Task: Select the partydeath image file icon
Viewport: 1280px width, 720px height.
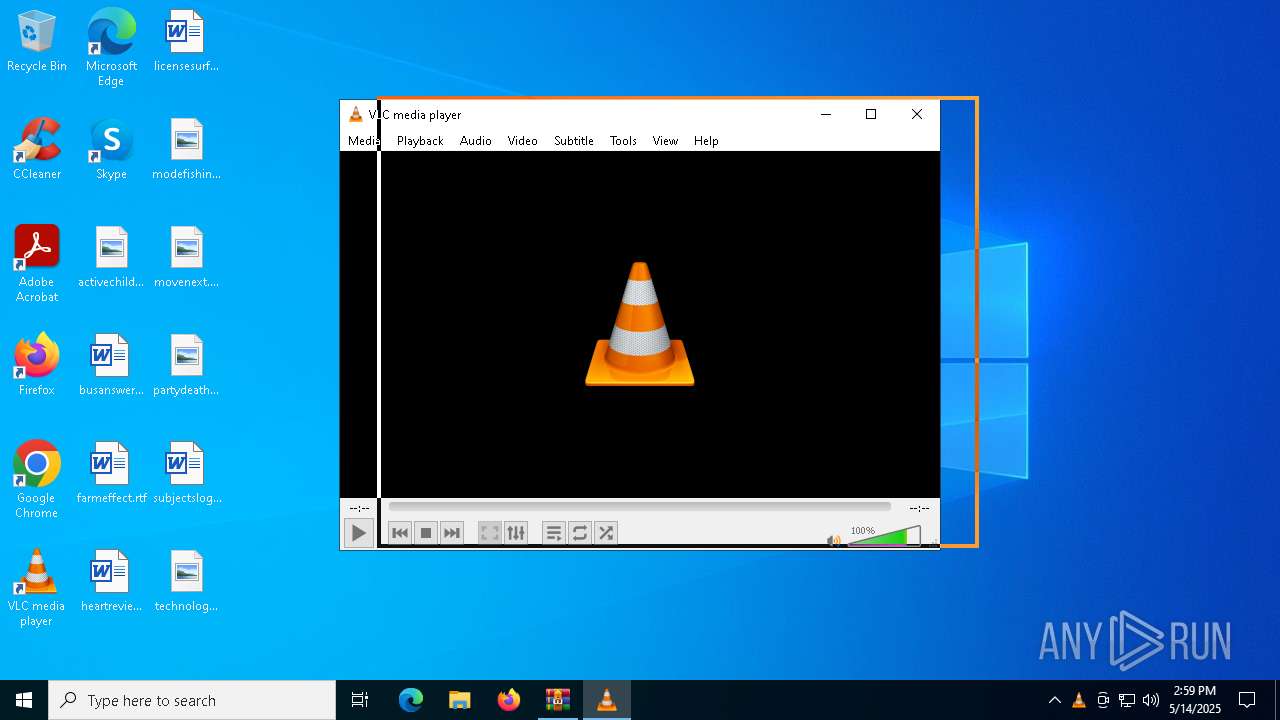Action: (186, 365)
